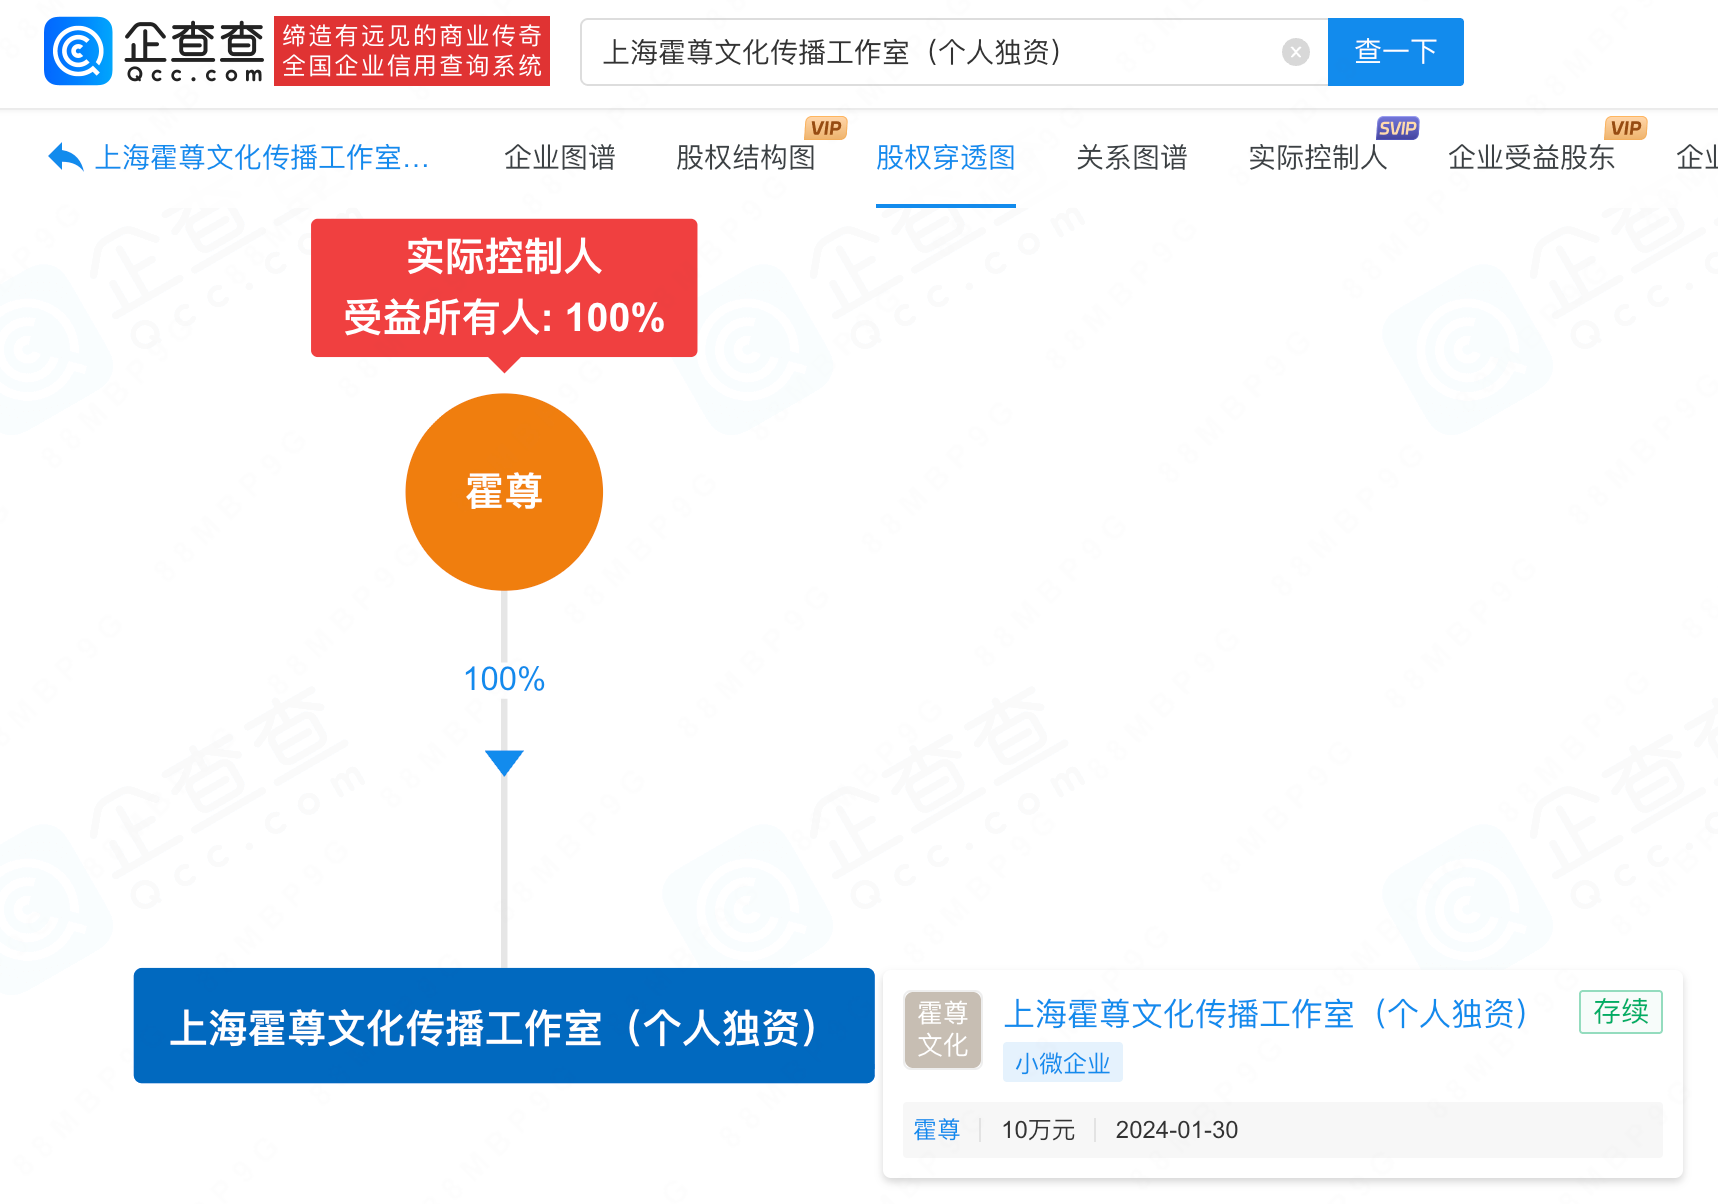Screen dimensions: 1718x1204
Task: Click into the company search input field
Action: pos(930,52)
